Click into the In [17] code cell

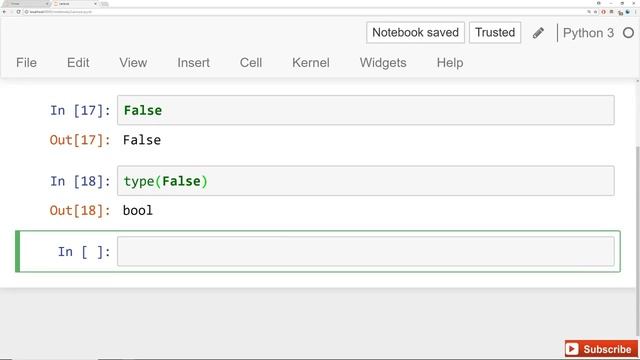[x=366, y=110]
